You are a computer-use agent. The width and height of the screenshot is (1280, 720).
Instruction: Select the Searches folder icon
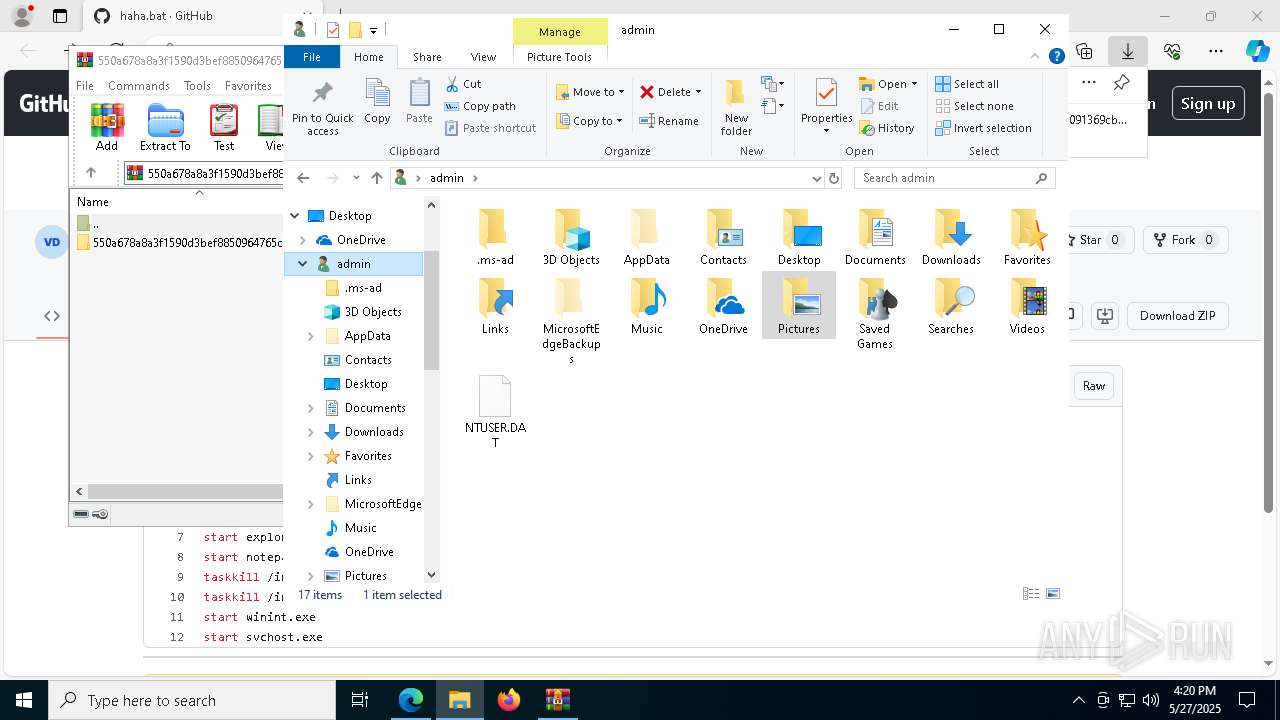[951, 299]
